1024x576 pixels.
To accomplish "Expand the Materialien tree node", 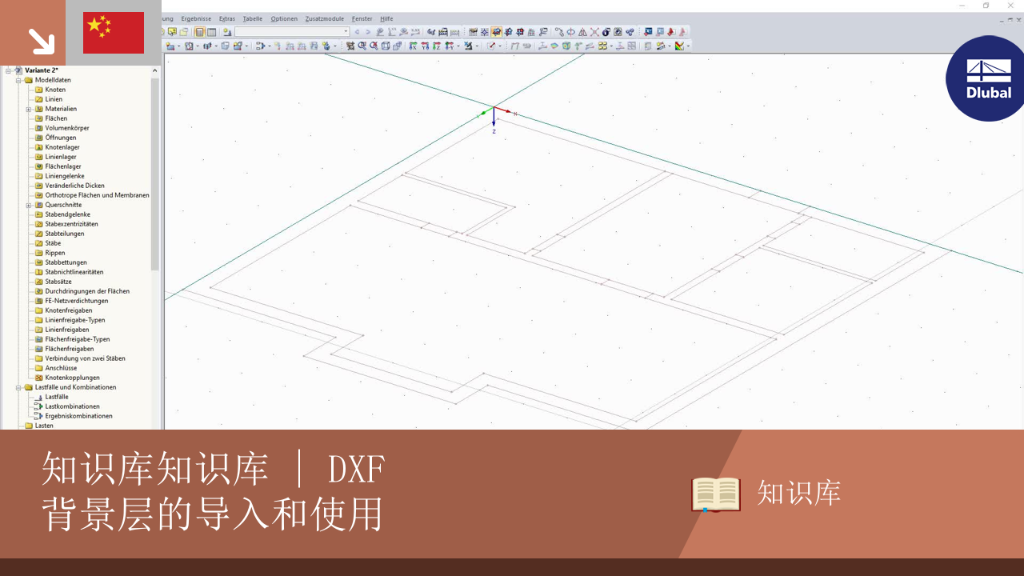I will pos(29,109).
